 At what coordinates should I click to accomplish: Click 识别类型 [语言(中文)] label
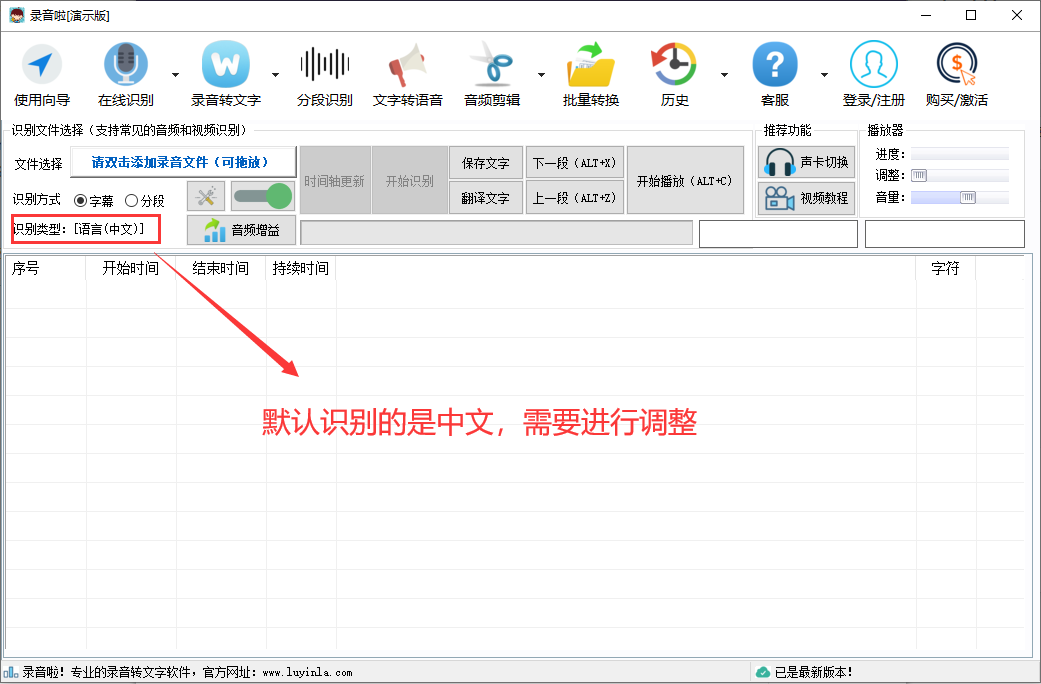coord(78,229)
